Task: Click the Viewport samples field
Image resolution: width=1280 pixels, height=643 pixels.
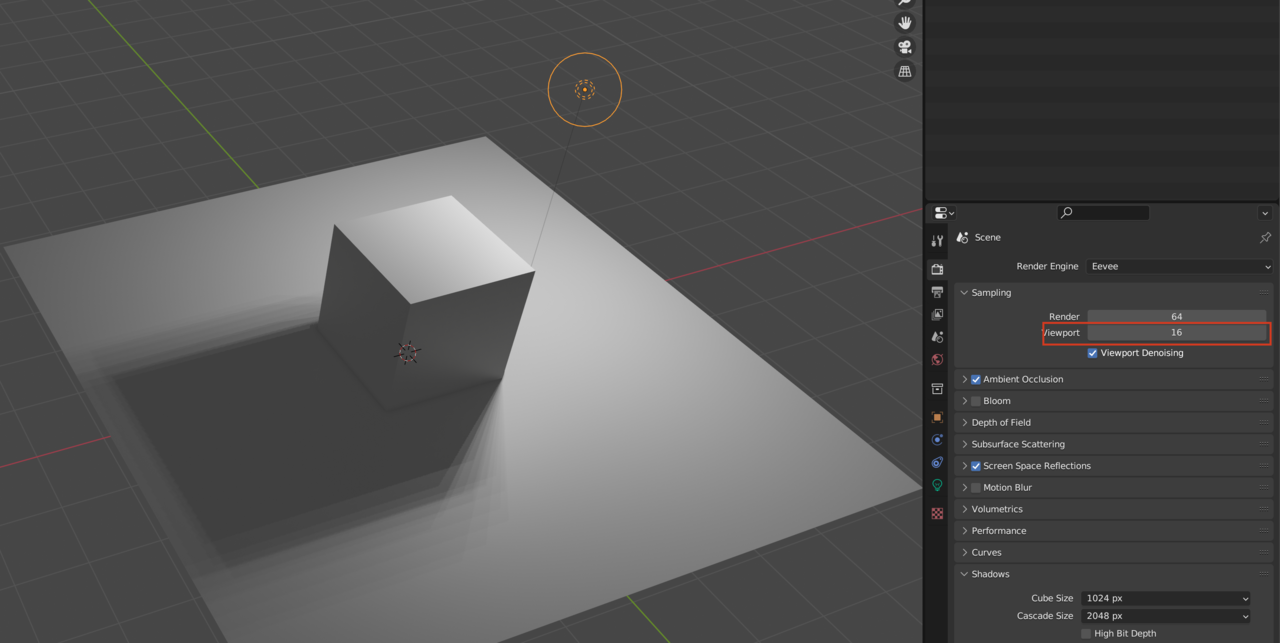Action: point(1176,333)
